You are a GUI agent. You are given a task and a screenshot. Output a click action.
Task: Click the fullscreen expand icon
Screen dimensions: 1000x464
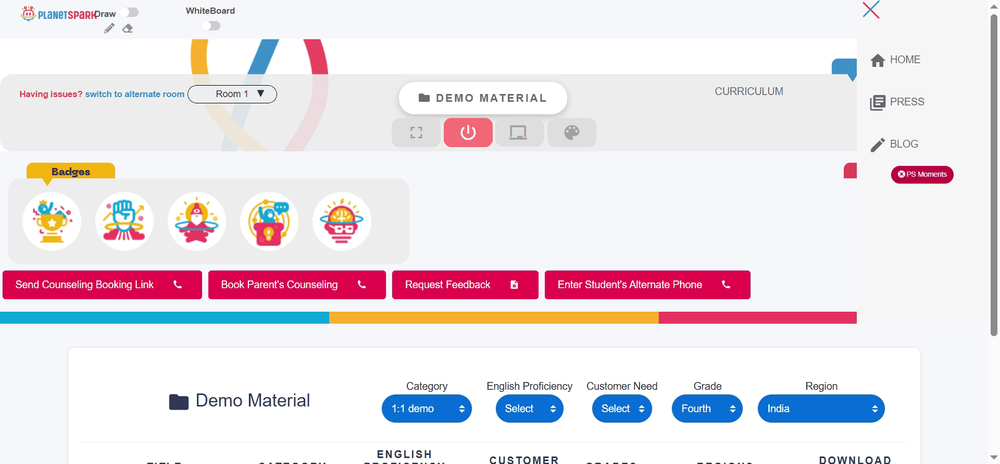tap(416, 133)
